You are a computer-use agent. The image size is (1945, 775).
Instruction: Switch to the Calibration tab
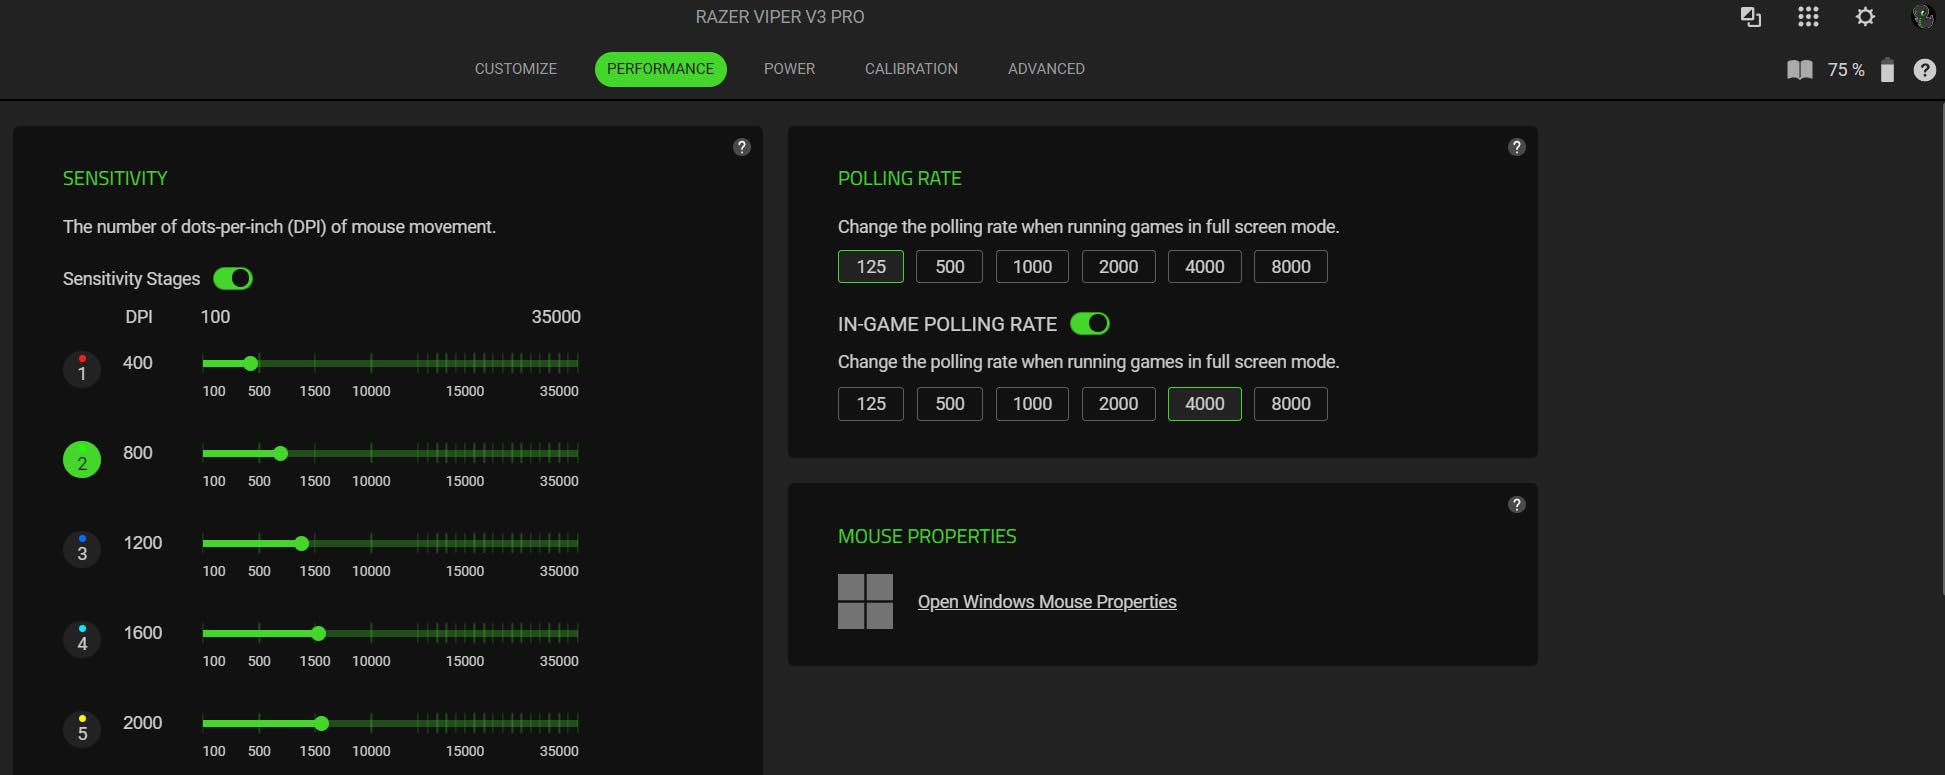pos(911,69)
